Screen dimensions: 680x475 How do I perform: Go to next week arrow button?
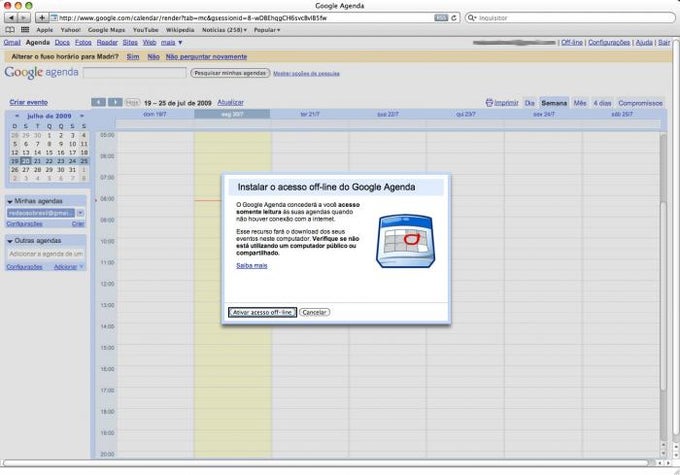pos(115,102)
